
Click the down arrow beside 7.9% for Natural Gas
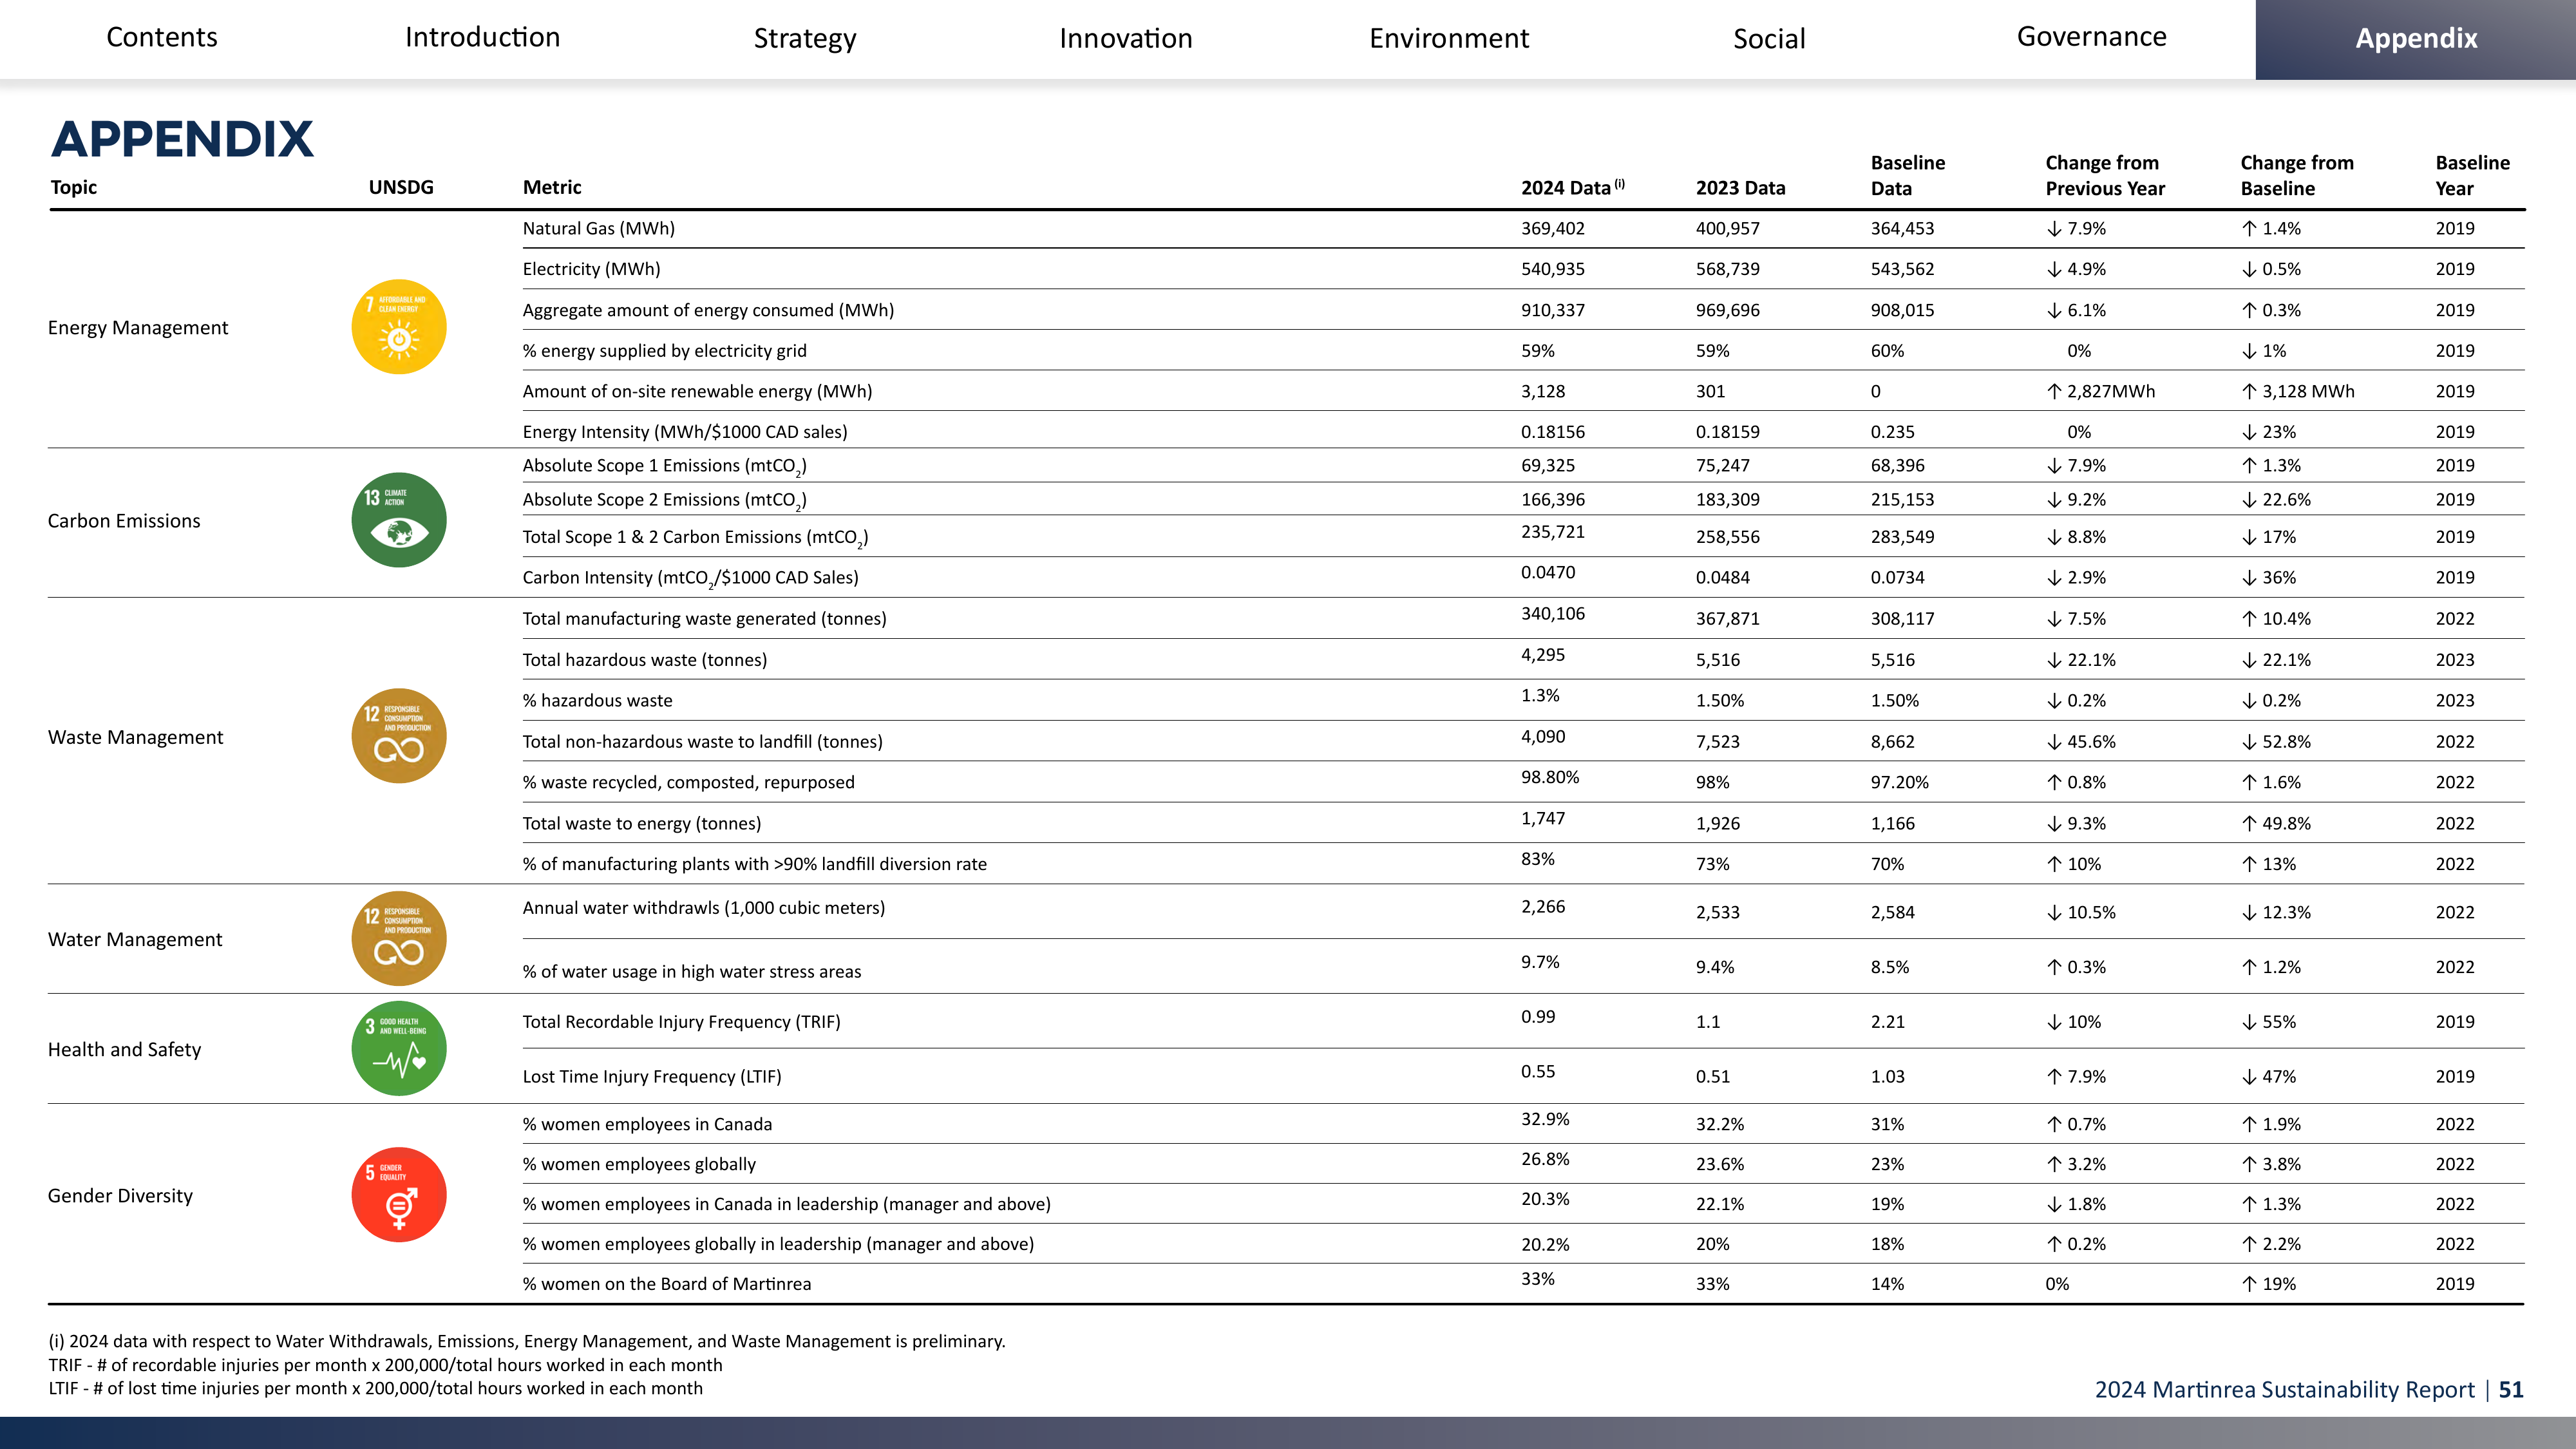pos(2054,229)
